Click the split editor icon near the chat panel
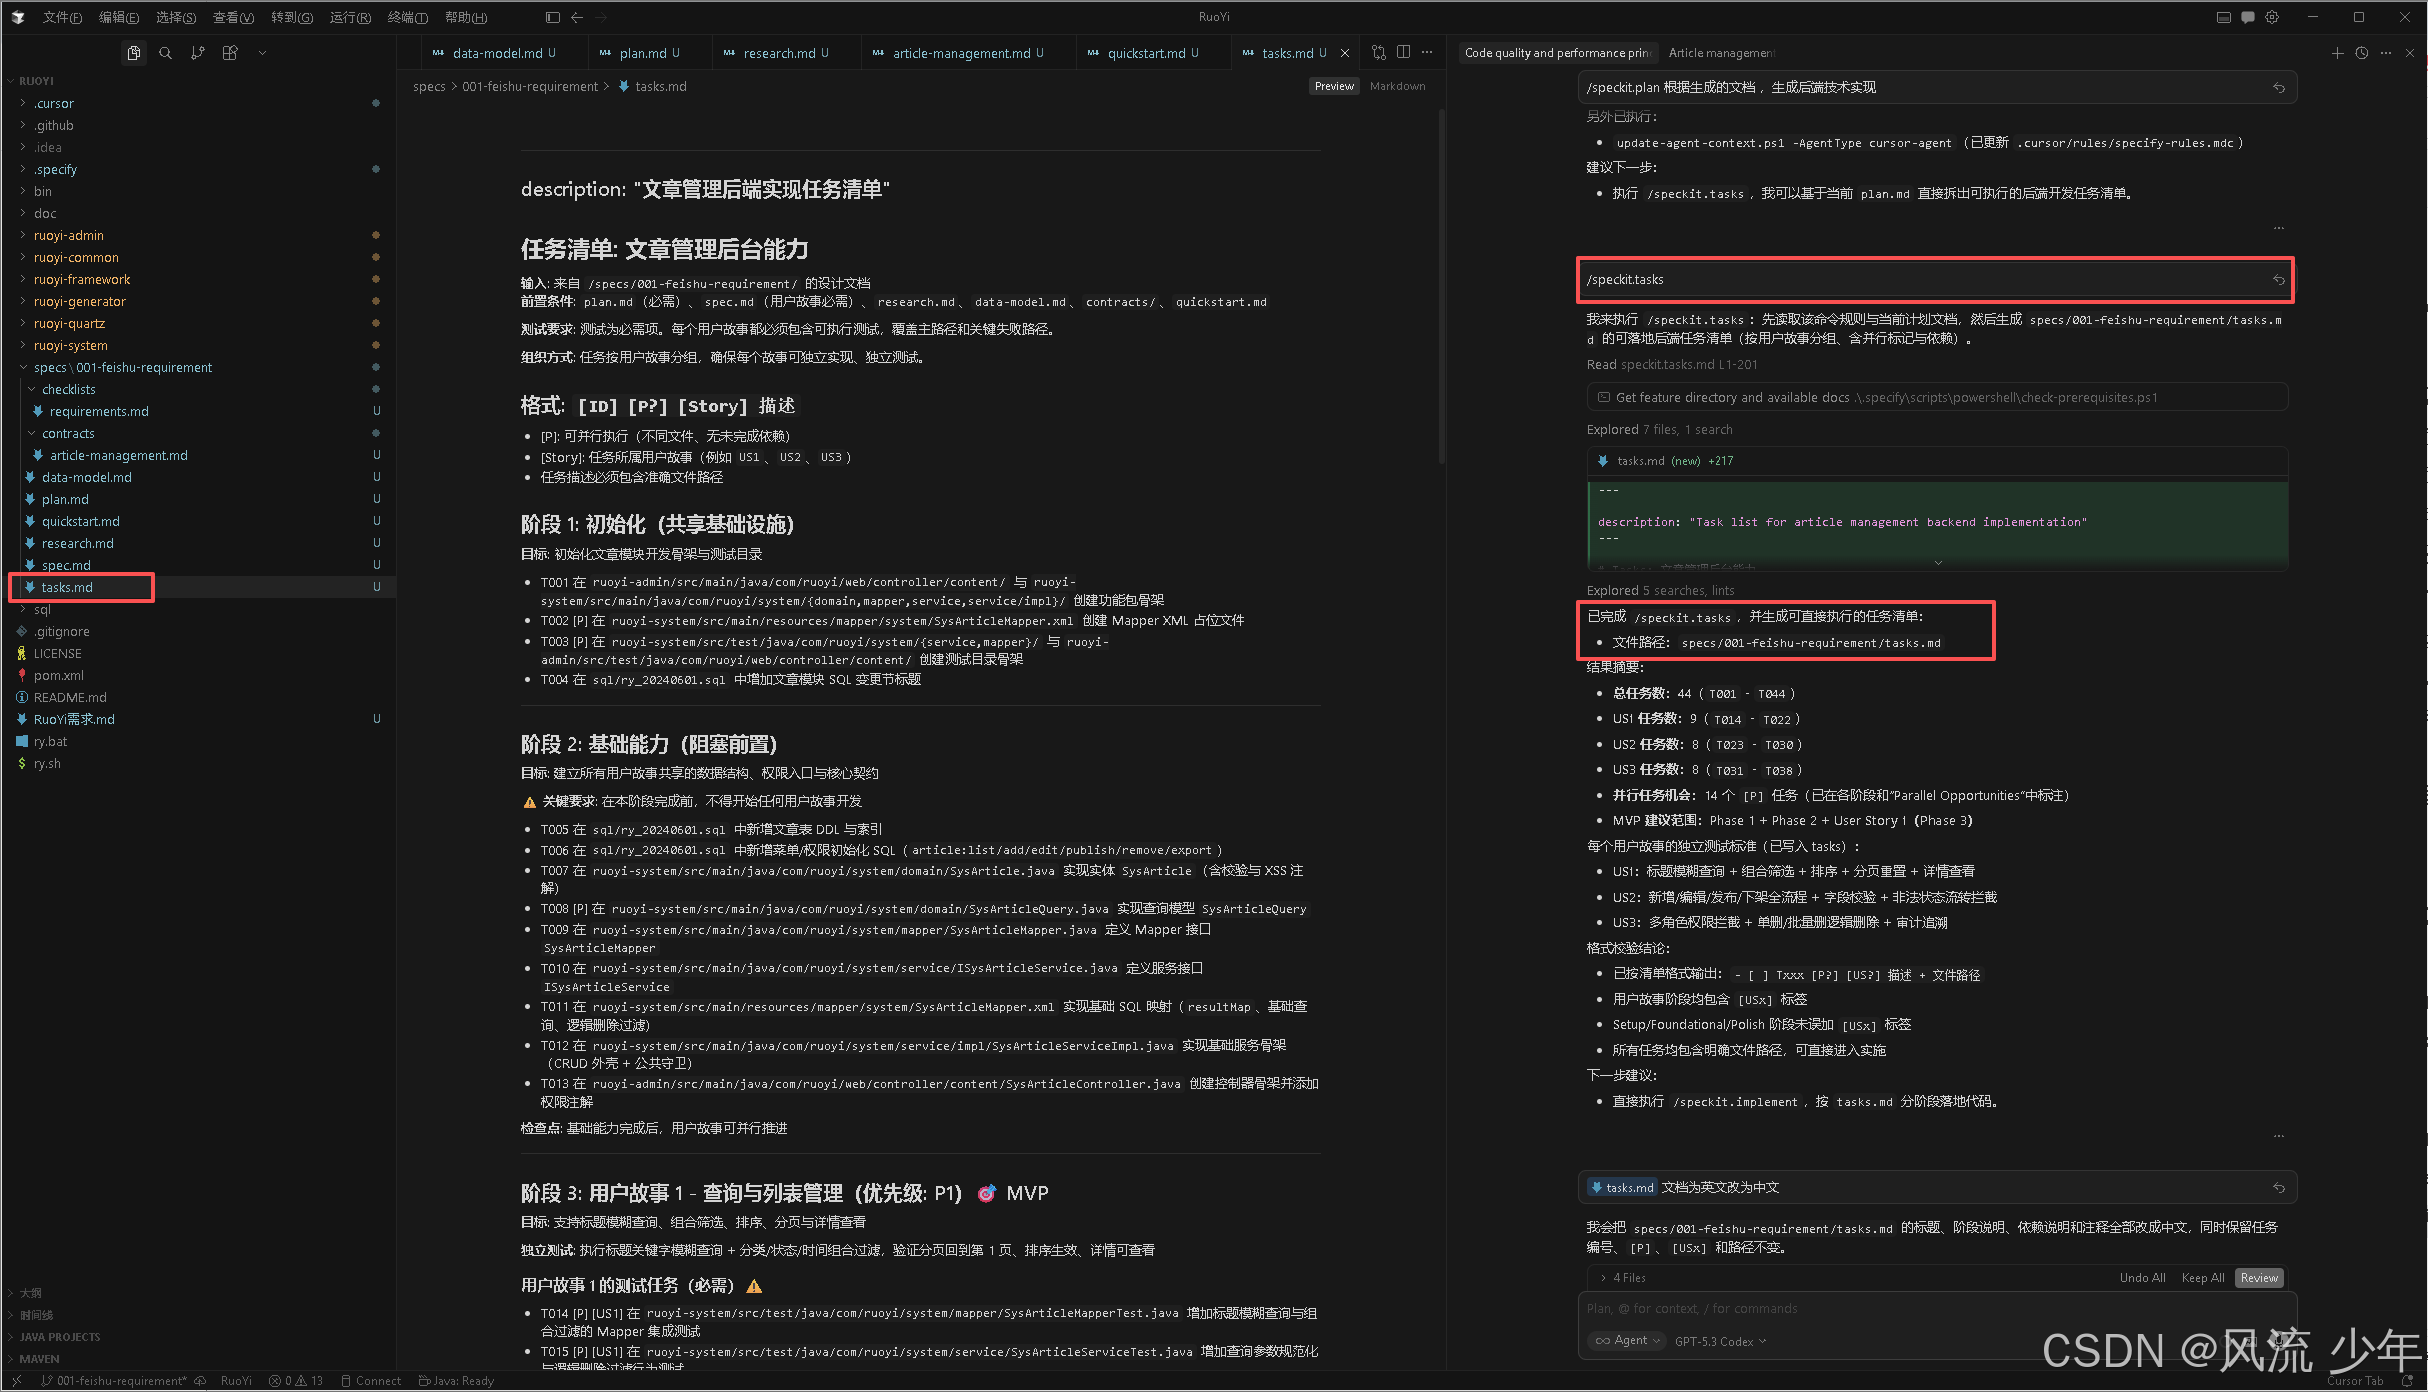The image size is (2428, 1392). (x=1403, y=52)
